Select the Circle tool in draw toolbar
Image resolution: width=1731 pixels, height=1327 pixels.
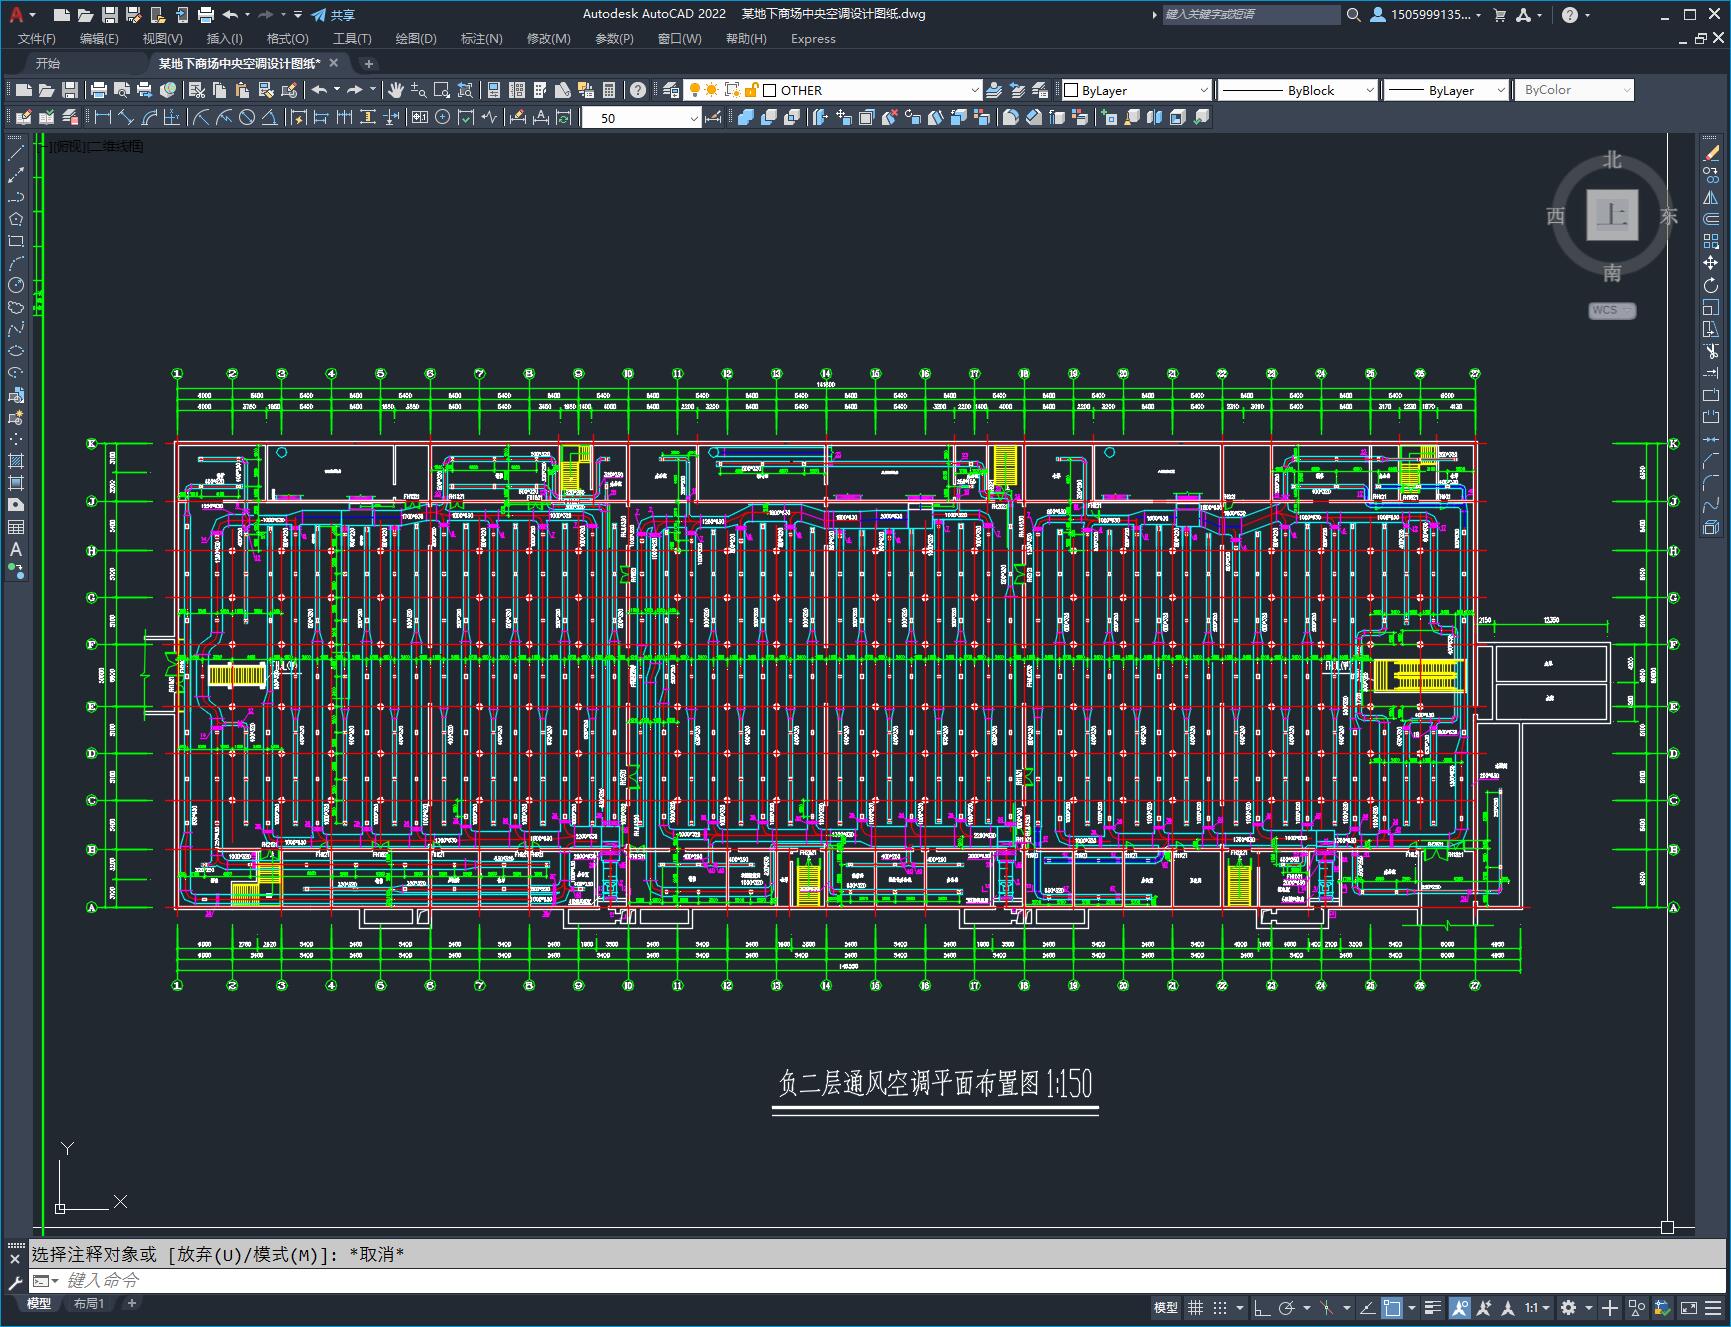(x=16, y=285)
